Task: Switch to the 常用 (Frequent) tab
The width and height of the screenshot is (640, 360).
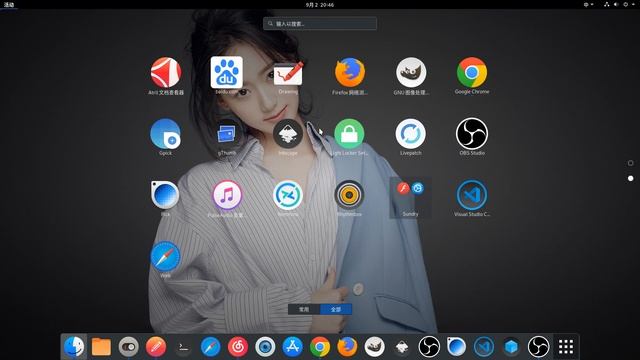Action: (304, 309)
